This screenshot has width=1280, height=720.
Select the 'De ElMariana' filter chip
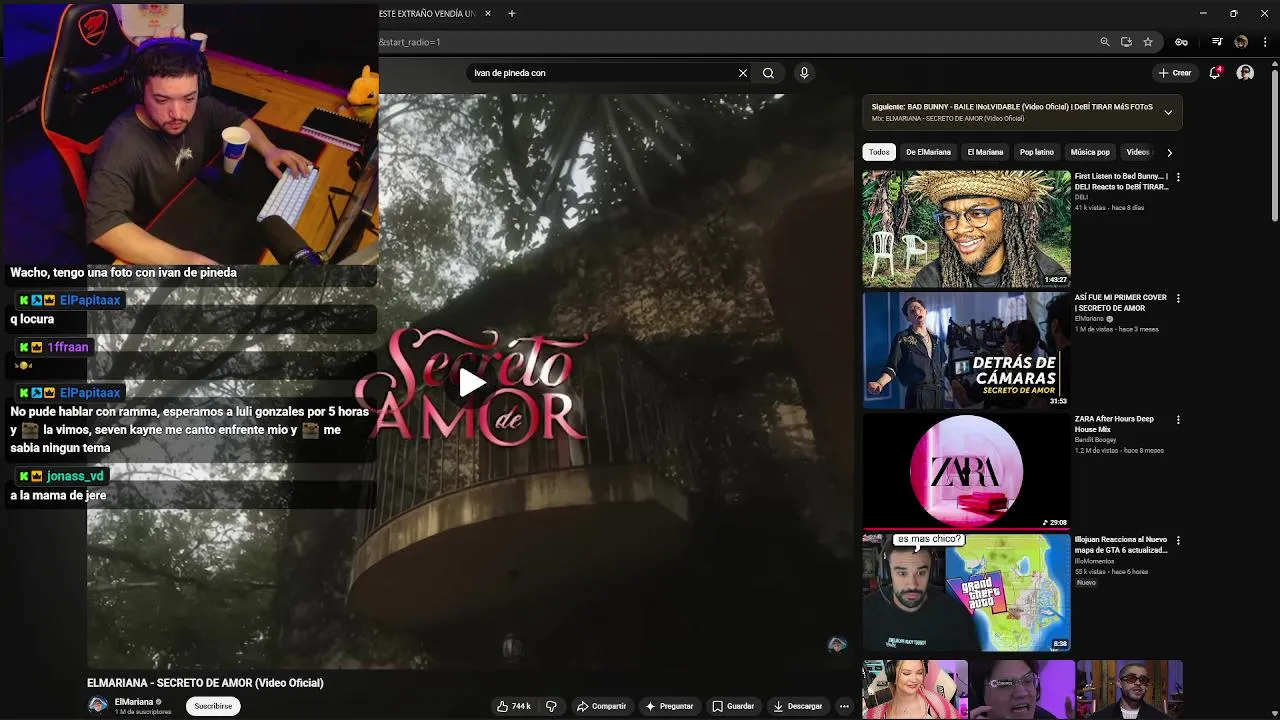tap(928, 152)
